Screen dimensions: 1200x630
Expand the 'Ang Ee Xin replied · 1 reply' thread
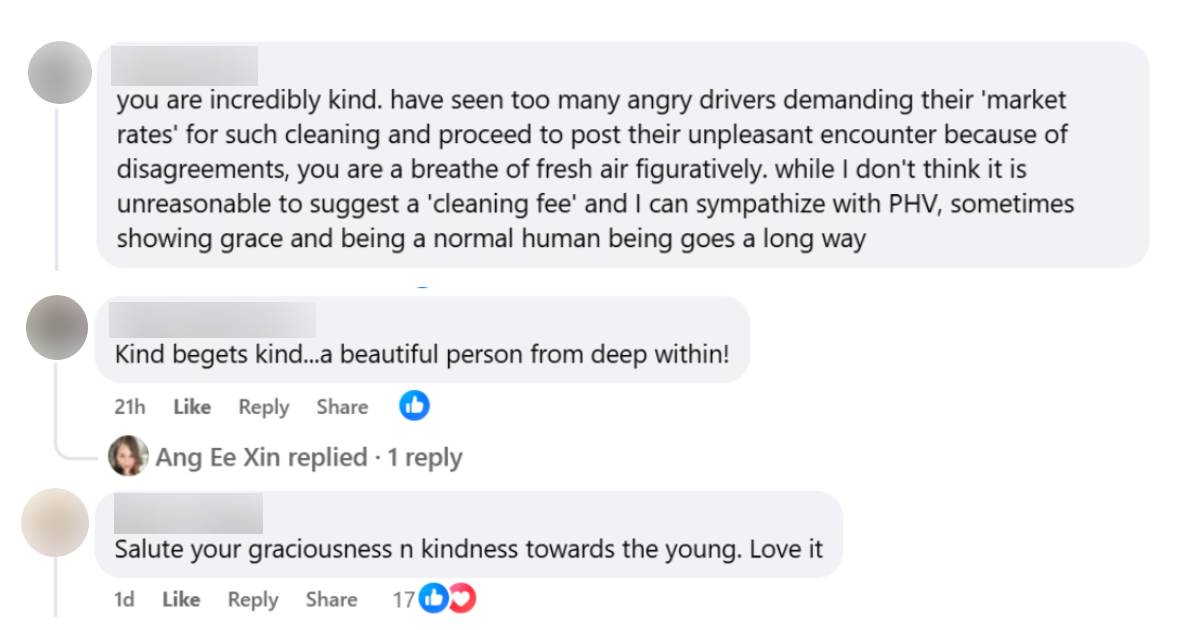(308, 457)
